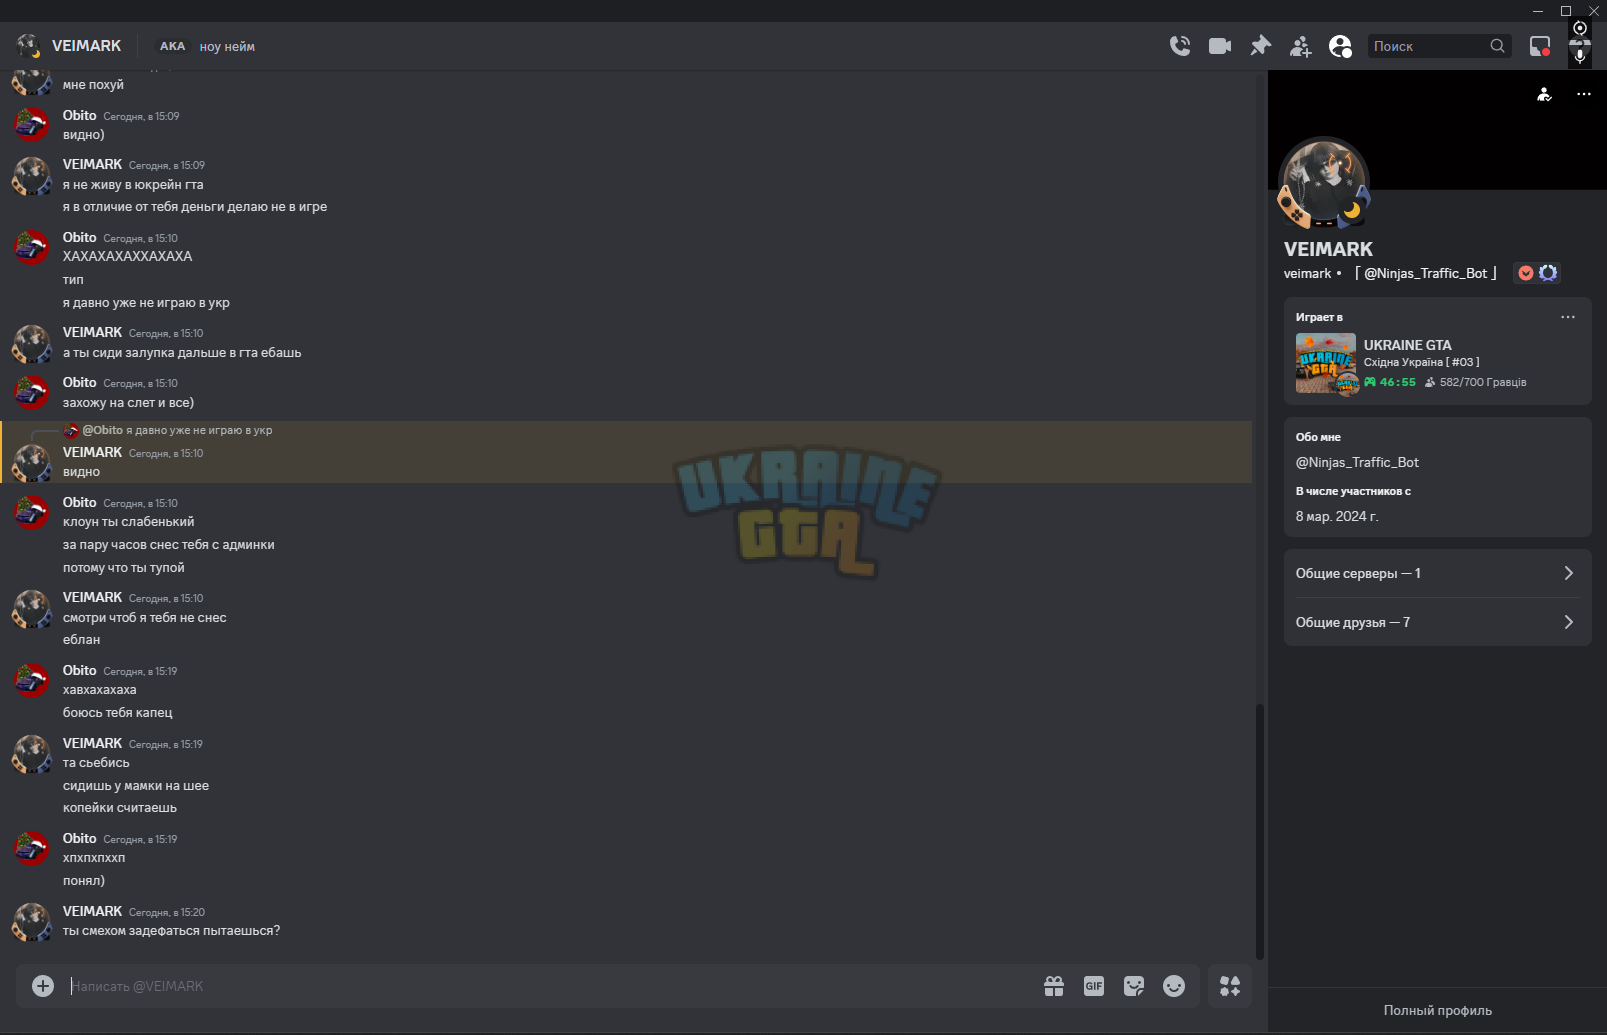Click the plus attachment button in the message bar

(43, 986)
